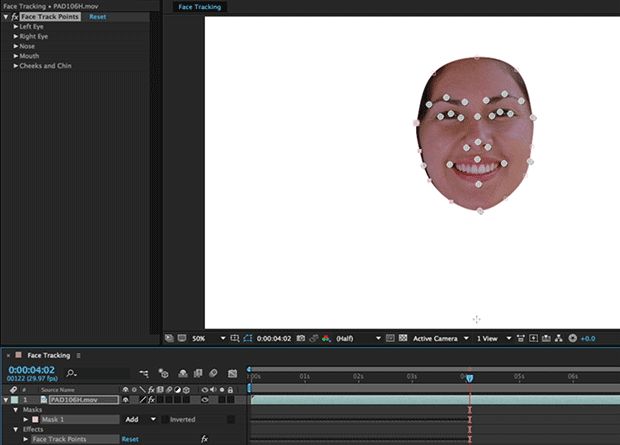
Task: Toggle the lock switch on PAD106H.mov layer
Action: click(231, 400)
